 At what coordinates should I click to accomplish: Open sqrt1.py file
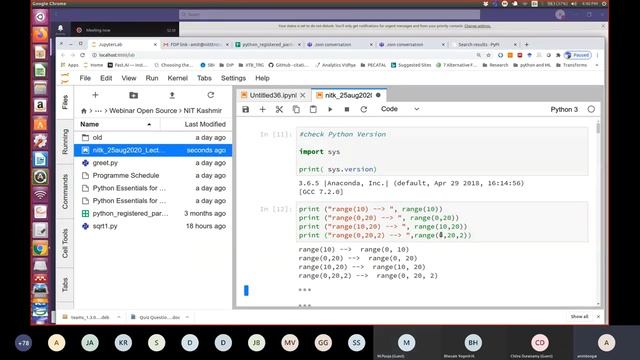point(153,226)
